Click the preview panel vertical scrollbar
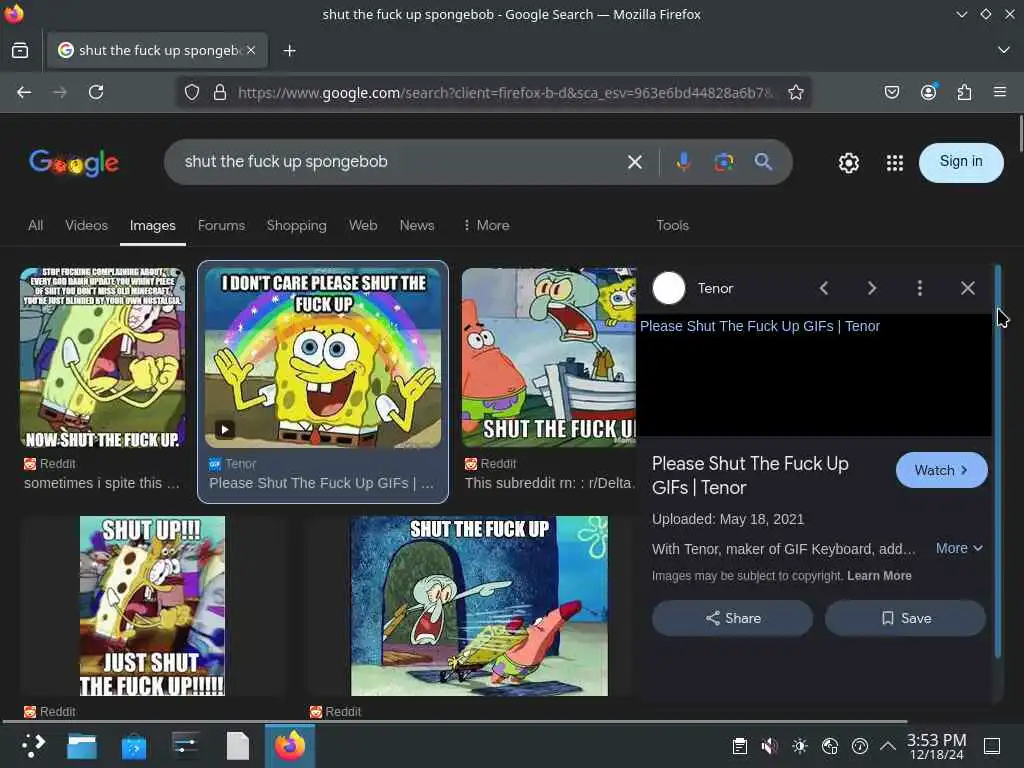 (x=997, y=460)
